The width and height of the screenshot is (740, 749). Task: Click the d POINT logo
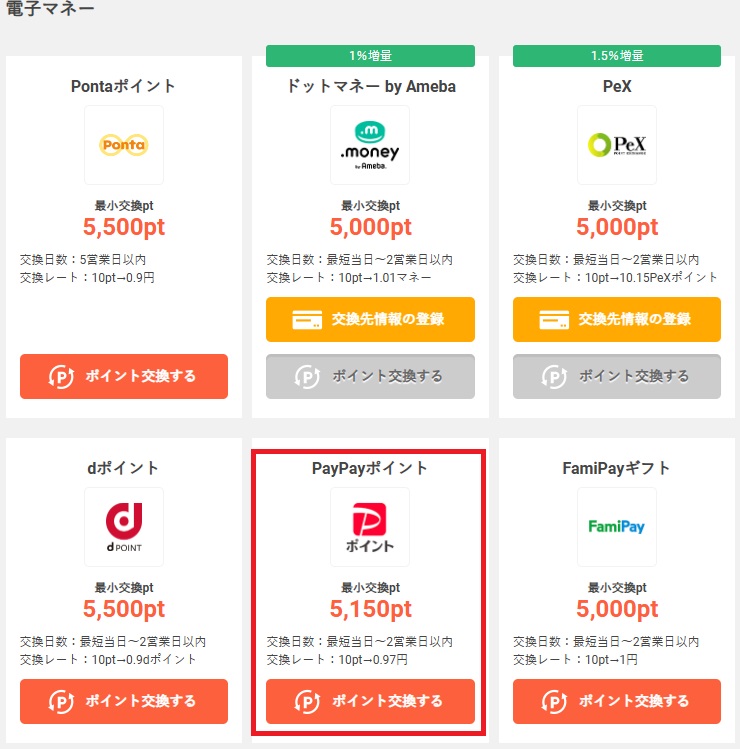(124, 527)
